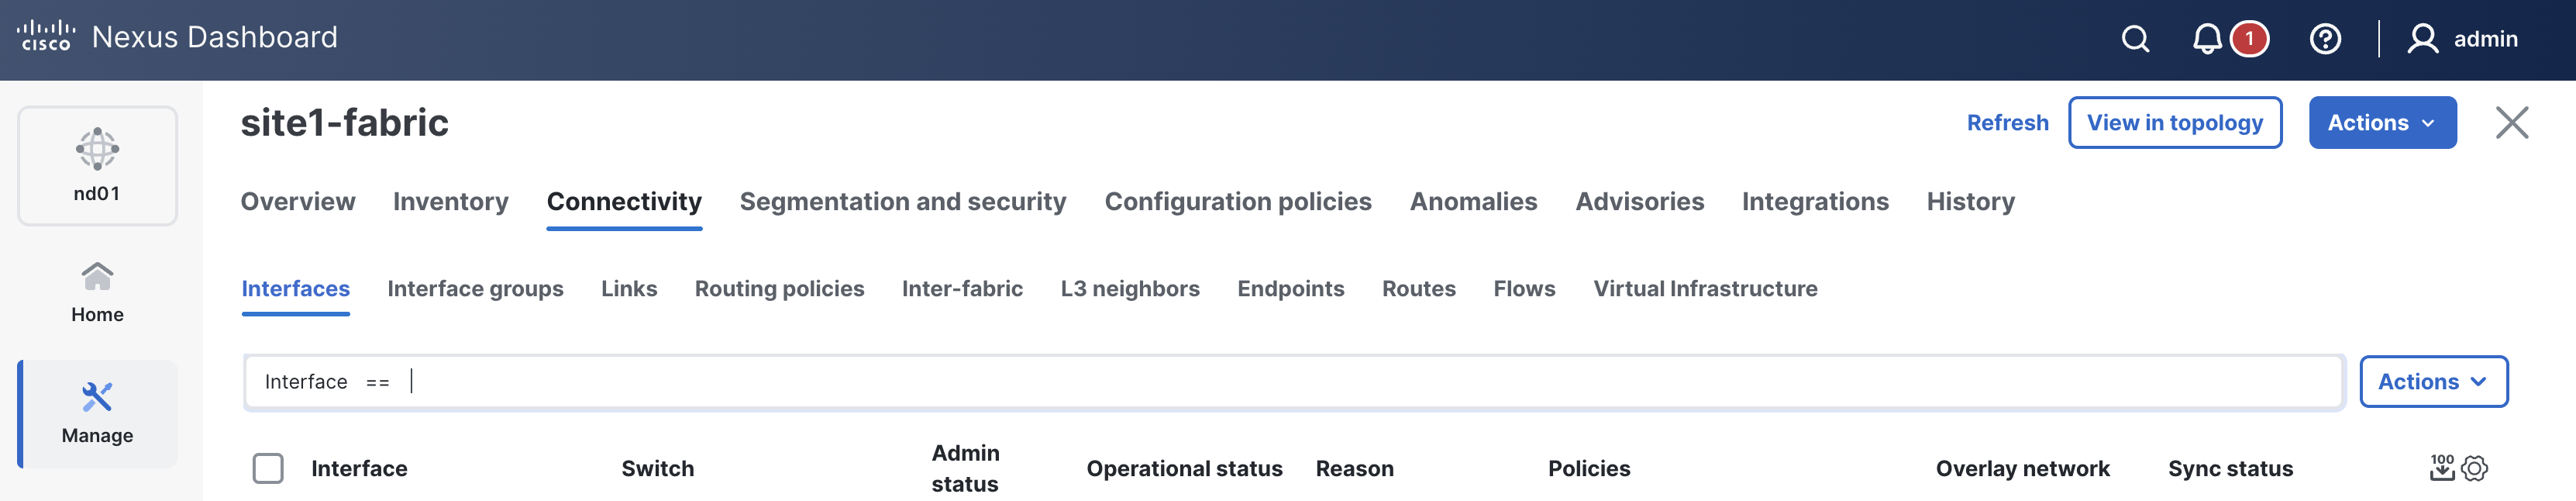Tick the select-all interfaces checkbox
This screenshot has width=2576, height=501.
click(268, 468)
